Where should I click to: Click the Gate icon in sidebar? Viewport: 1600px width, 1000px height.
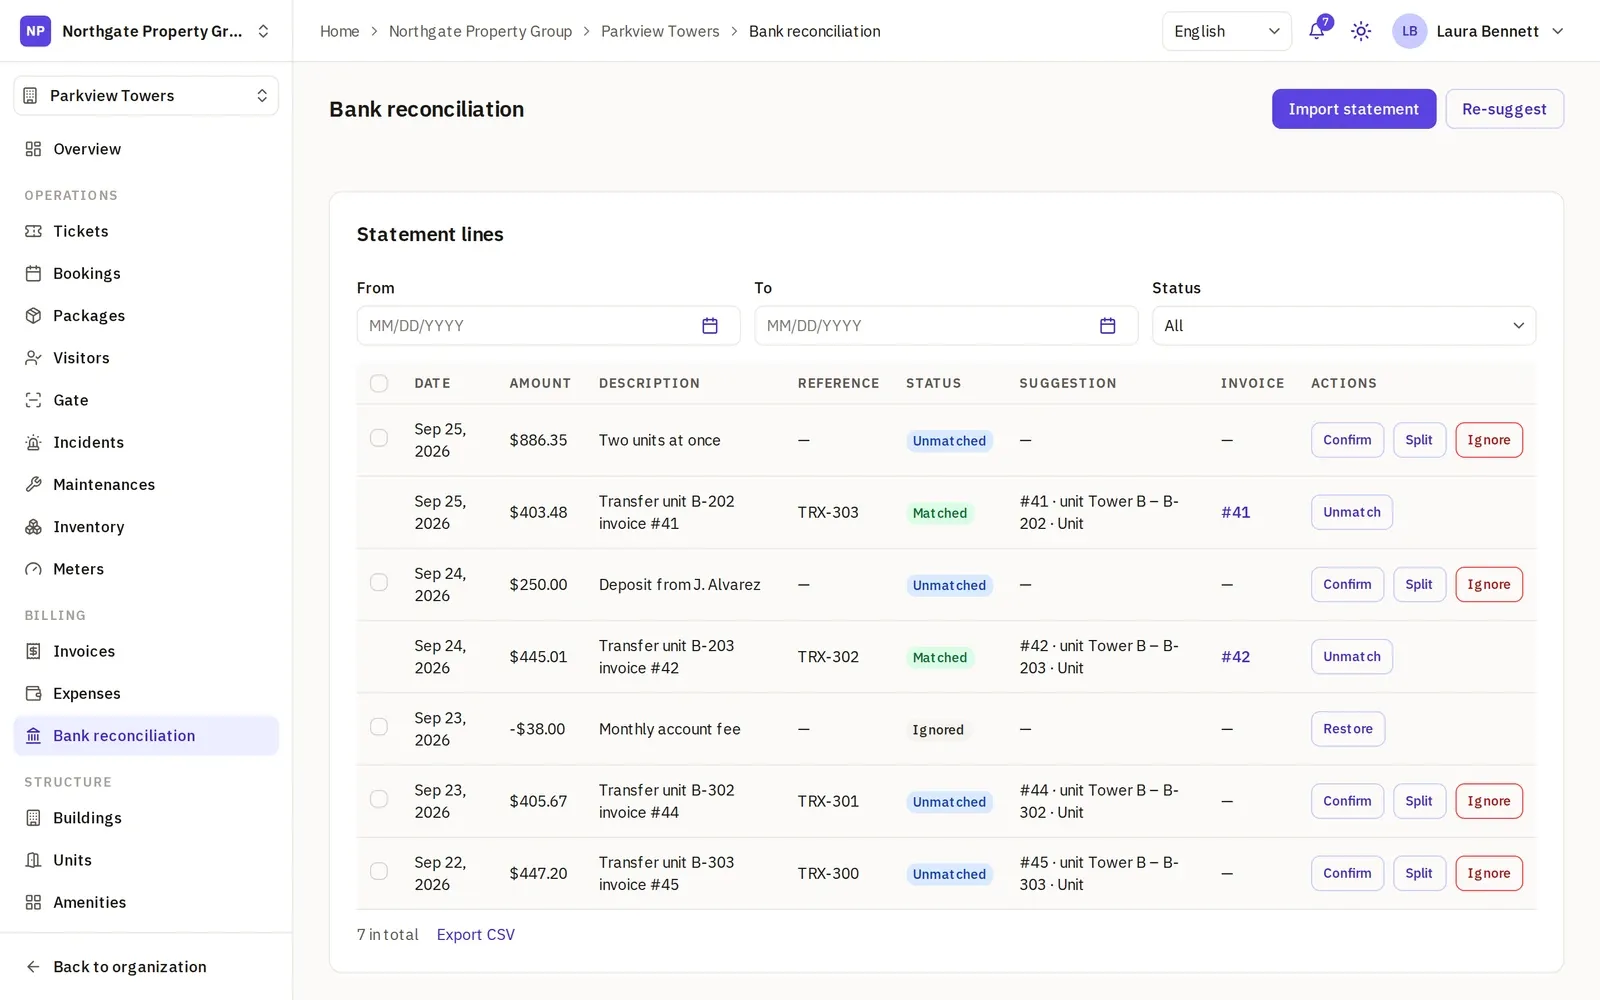(x=33, y=400)
